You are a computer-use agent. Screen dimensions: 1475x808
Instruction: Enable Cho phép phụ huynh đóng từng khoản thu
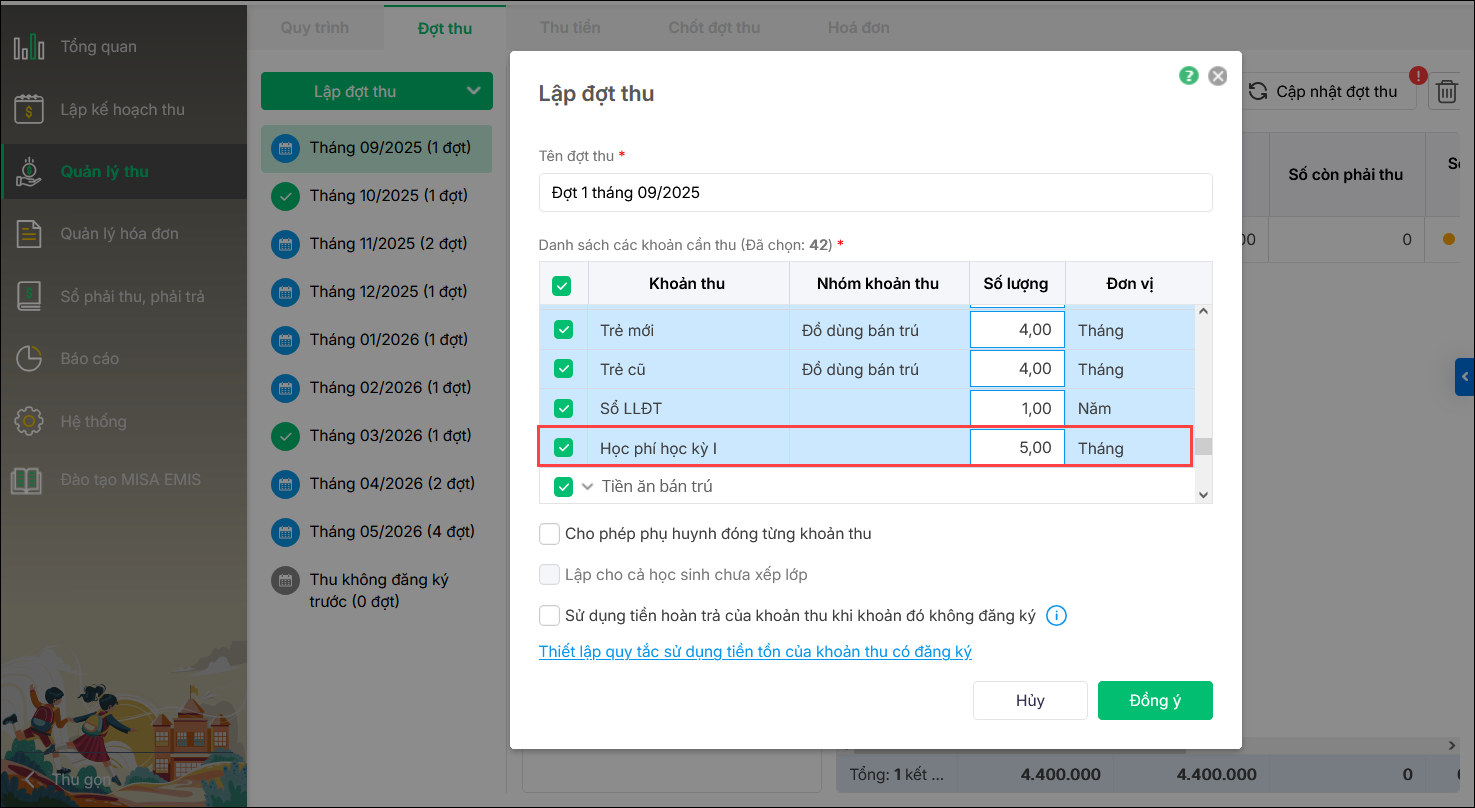(x=549, y=534)
